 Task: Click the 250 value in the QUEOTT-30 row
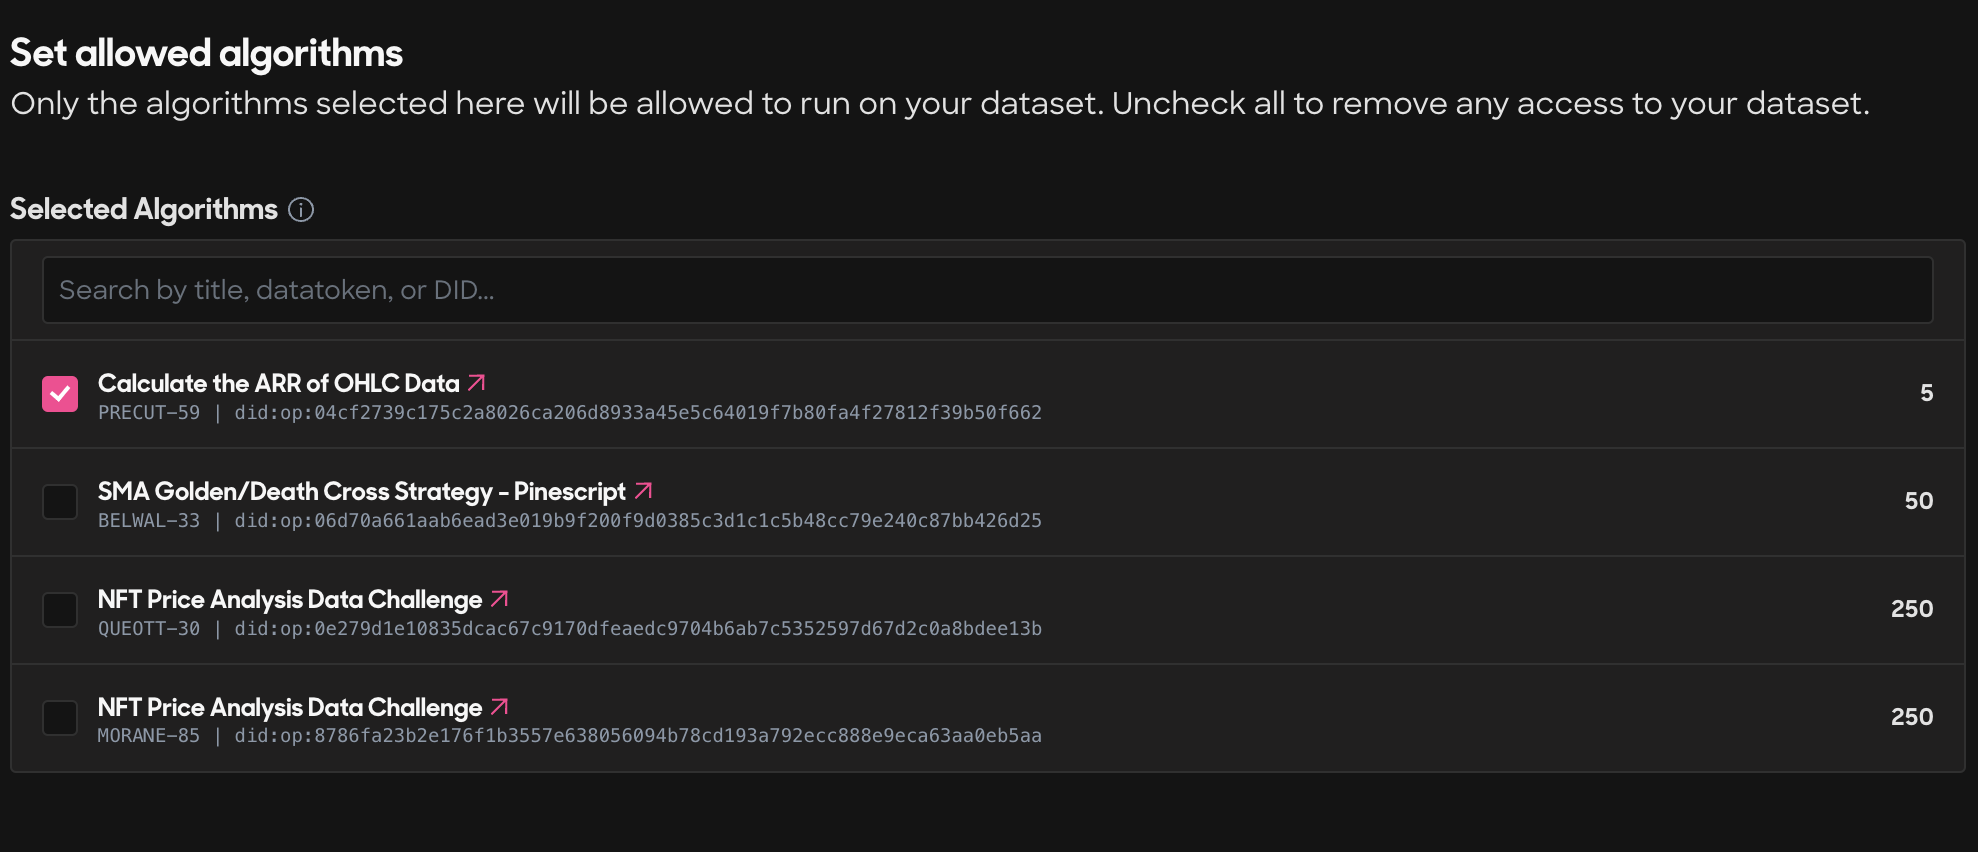1912,609
